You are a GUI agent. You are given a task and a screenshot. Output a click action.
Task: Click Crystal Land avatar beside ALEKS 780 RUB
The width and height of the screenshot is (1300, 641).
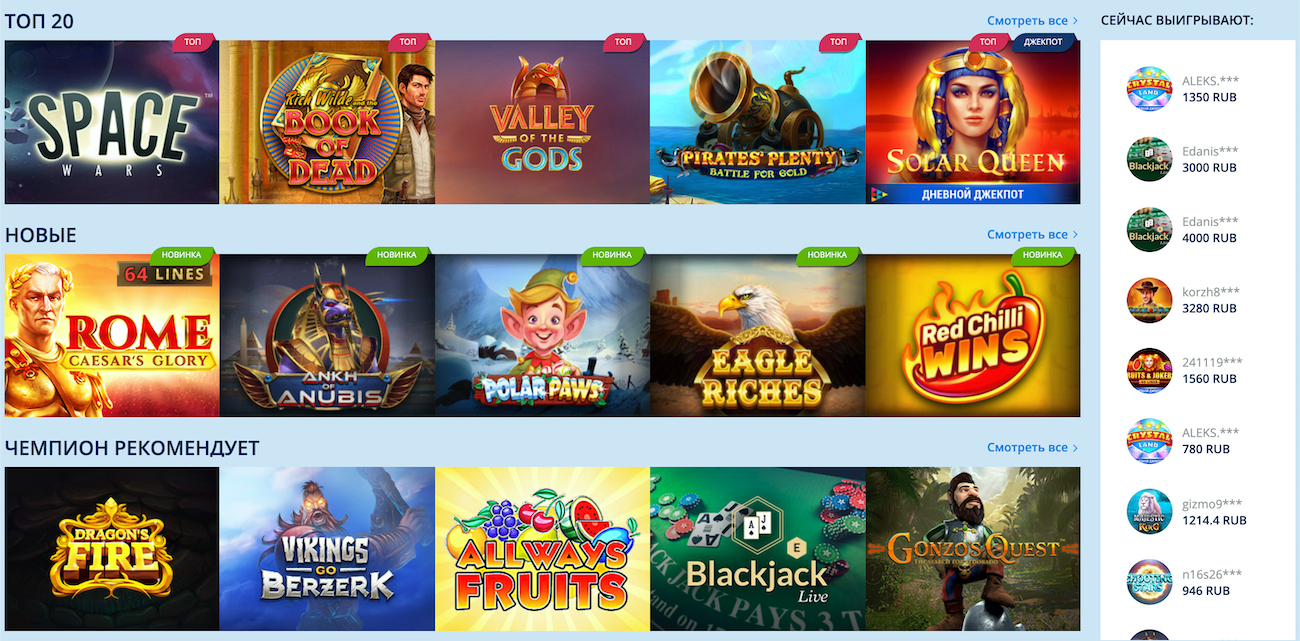[x=1149, y=440]
